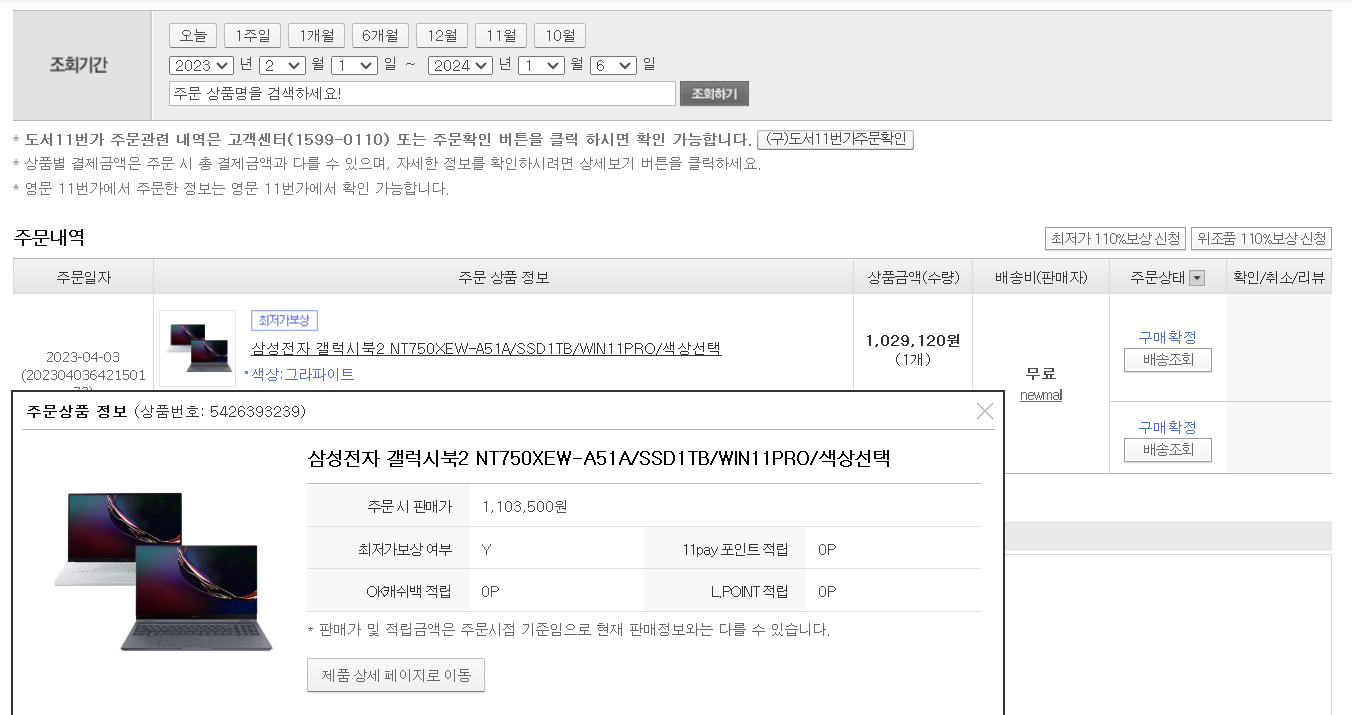Click the 조회기간 label
Image resolution: width=1352 pixels, height=715 pixels.
tap(78, 65)
